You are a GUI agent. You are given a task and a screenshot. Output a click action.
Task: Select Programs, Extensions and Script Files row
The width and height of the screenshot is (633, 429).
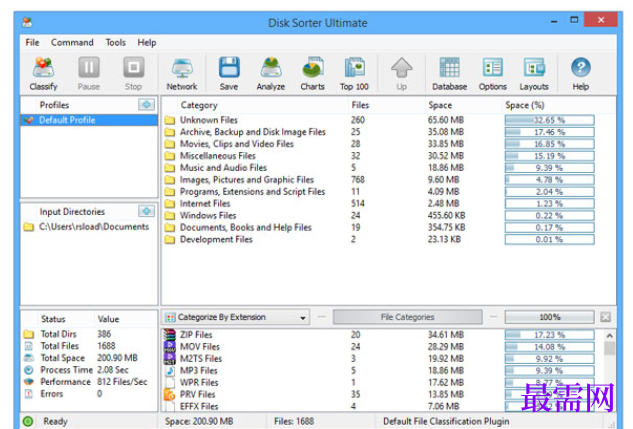[379, 192]
